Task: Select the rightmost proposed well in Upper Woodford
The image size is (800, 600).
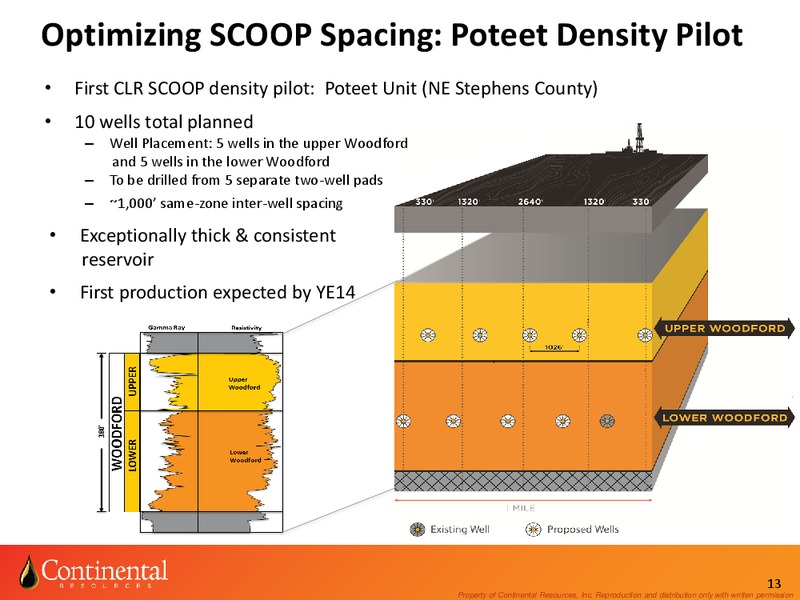Action: point(645,335)
